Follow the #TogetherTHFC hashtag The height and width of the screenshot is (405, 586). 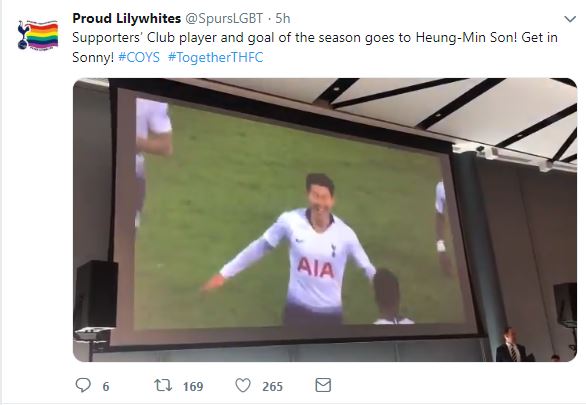point(216,57)
